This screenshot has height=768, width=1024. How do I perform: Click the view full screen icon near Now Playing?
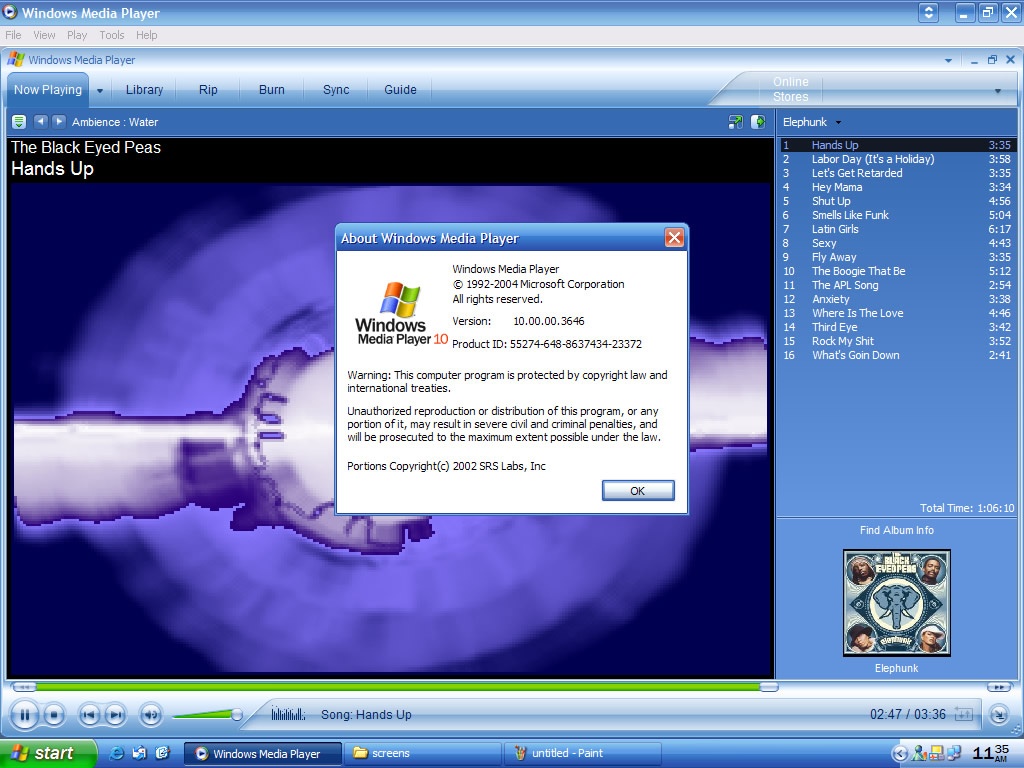[x=734, y=121]
